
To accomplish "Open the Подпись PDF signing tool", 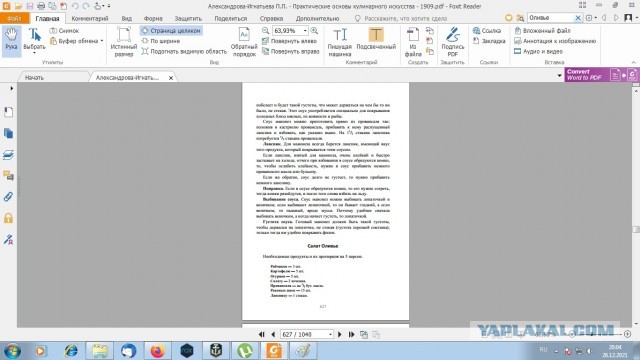I will [x=453, y=42].
